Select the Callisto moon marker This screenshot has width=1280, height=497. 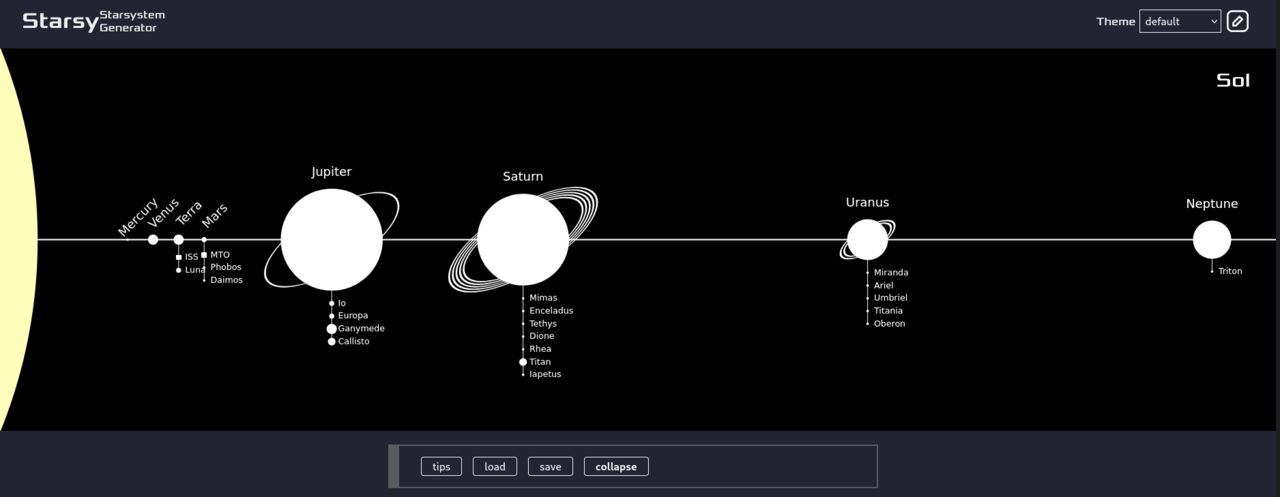point(332,342)
